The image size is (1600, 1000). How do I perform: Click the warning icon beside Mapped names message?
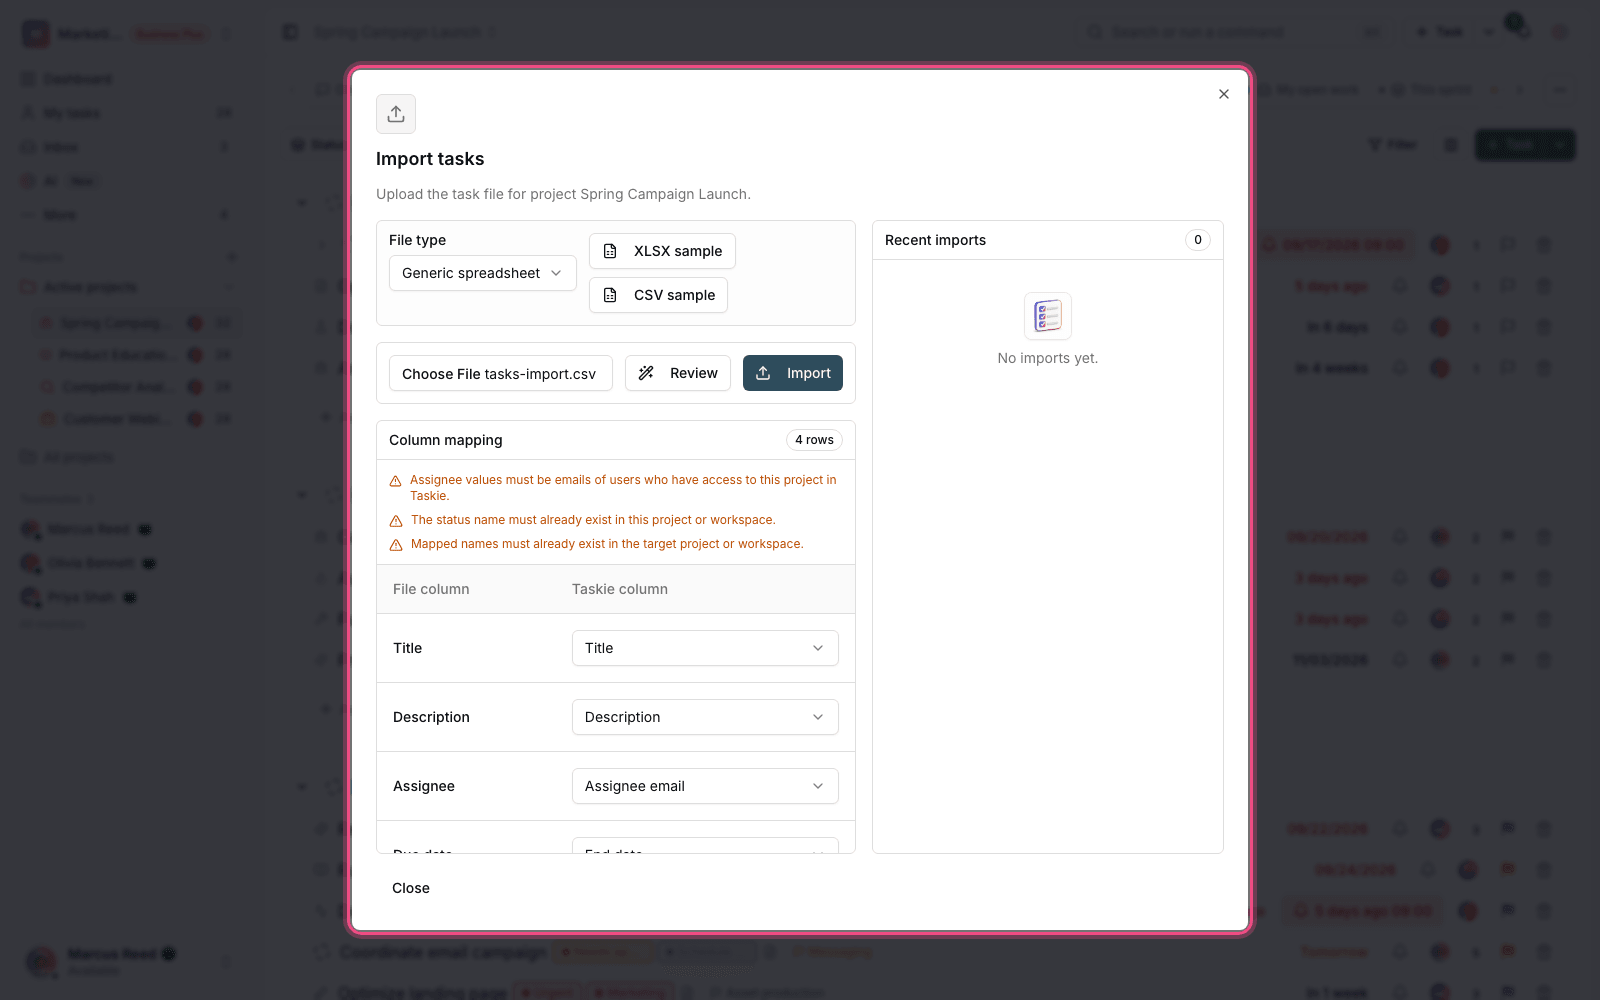(x=396, y=545)
